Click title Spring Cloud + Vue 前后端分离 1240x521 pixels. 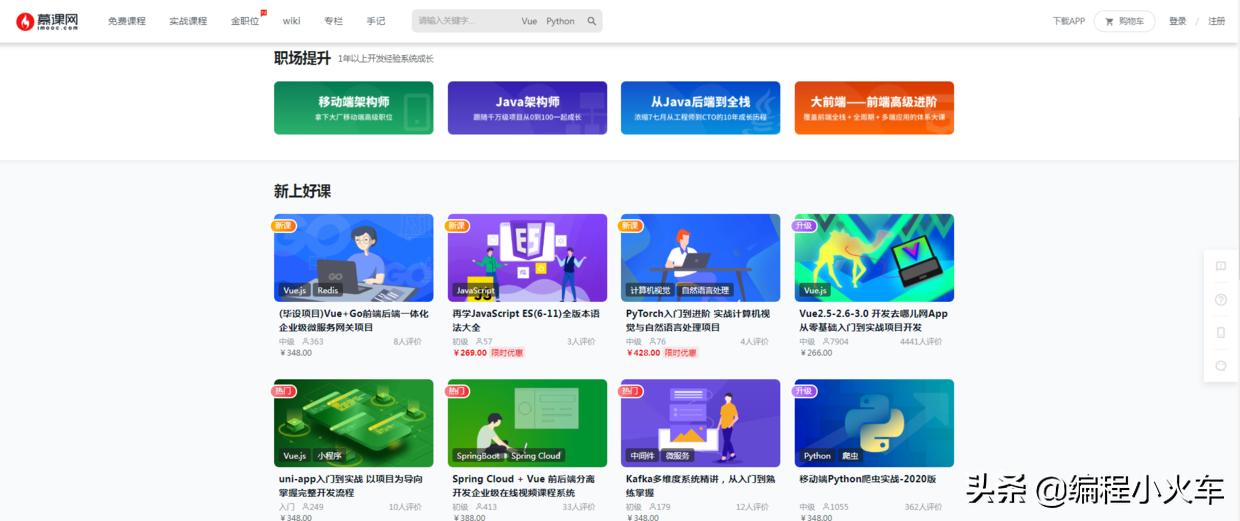pos(523,485)
